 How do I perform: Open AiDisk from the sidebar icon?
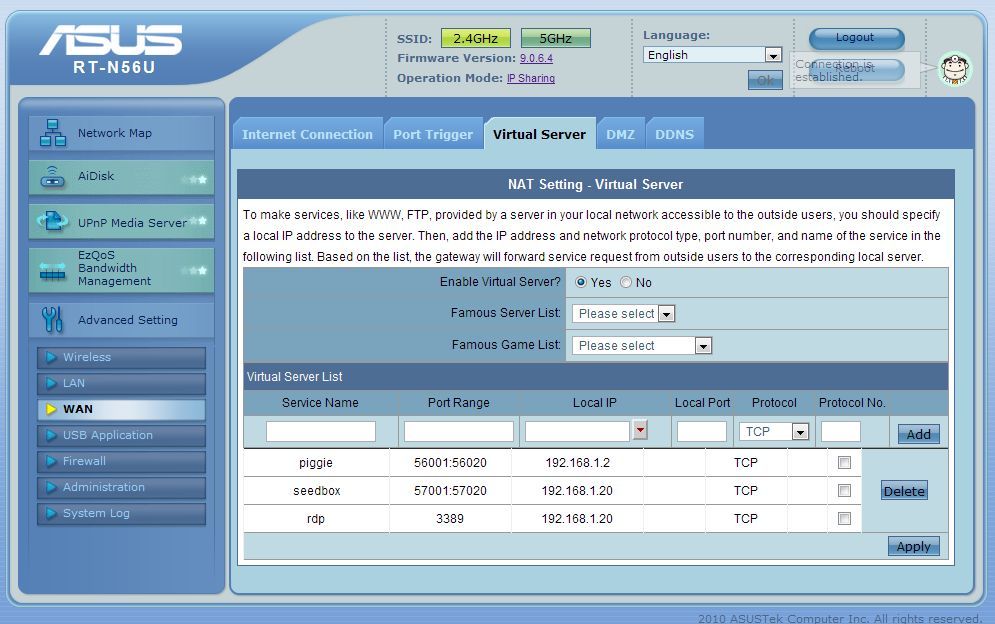tap(52, 177)
